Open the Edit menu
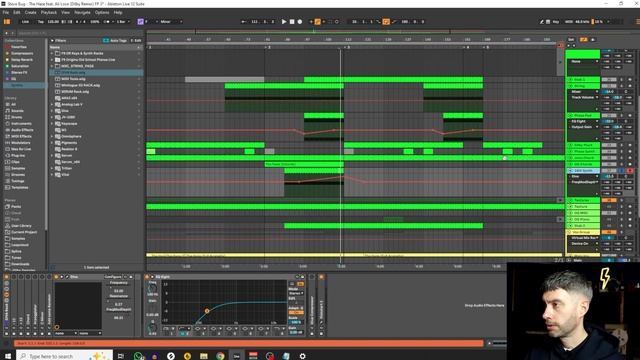The image size is (640, 360). pos(17,13)
